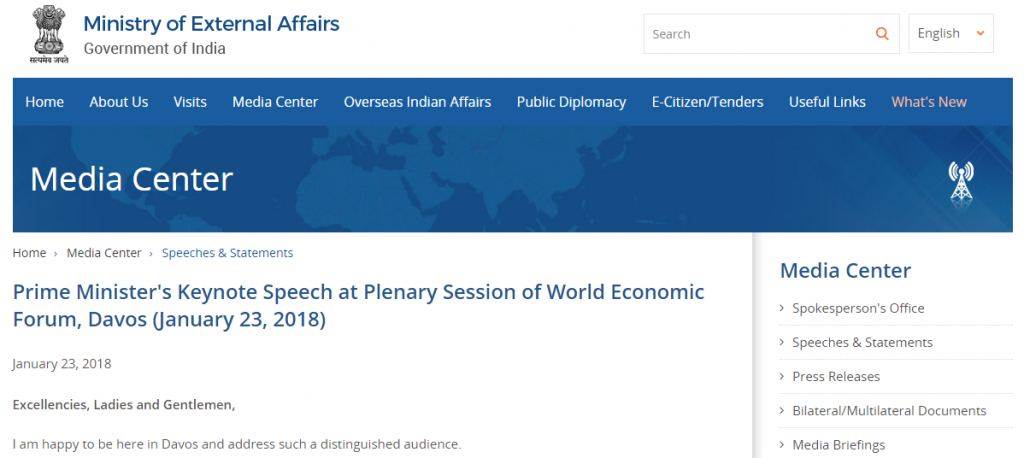Open the English language dropdown

pos(950,34)
